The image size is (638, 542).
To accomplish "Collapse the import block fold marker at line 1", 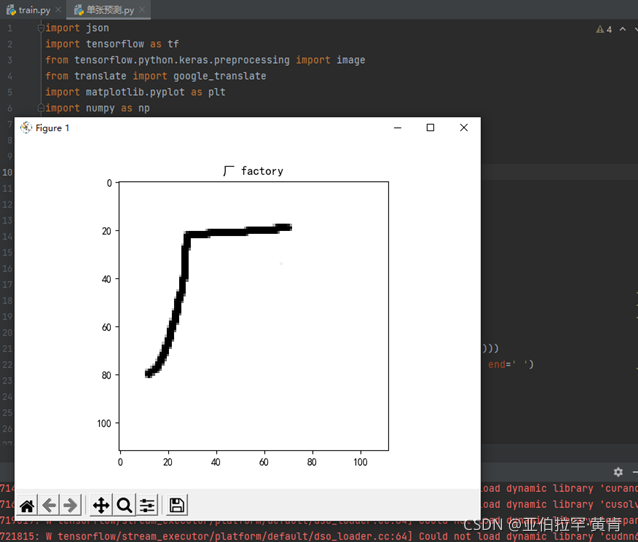I will (x=40, y=28).
